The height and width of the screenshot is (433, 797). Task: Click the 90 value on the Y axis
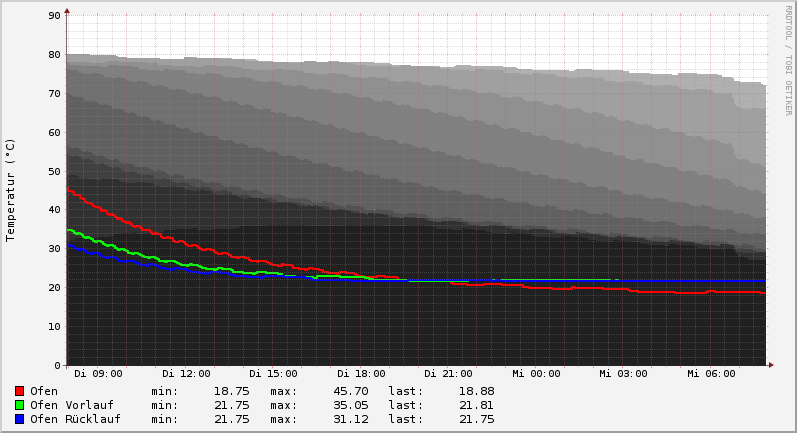click(55, 16)
